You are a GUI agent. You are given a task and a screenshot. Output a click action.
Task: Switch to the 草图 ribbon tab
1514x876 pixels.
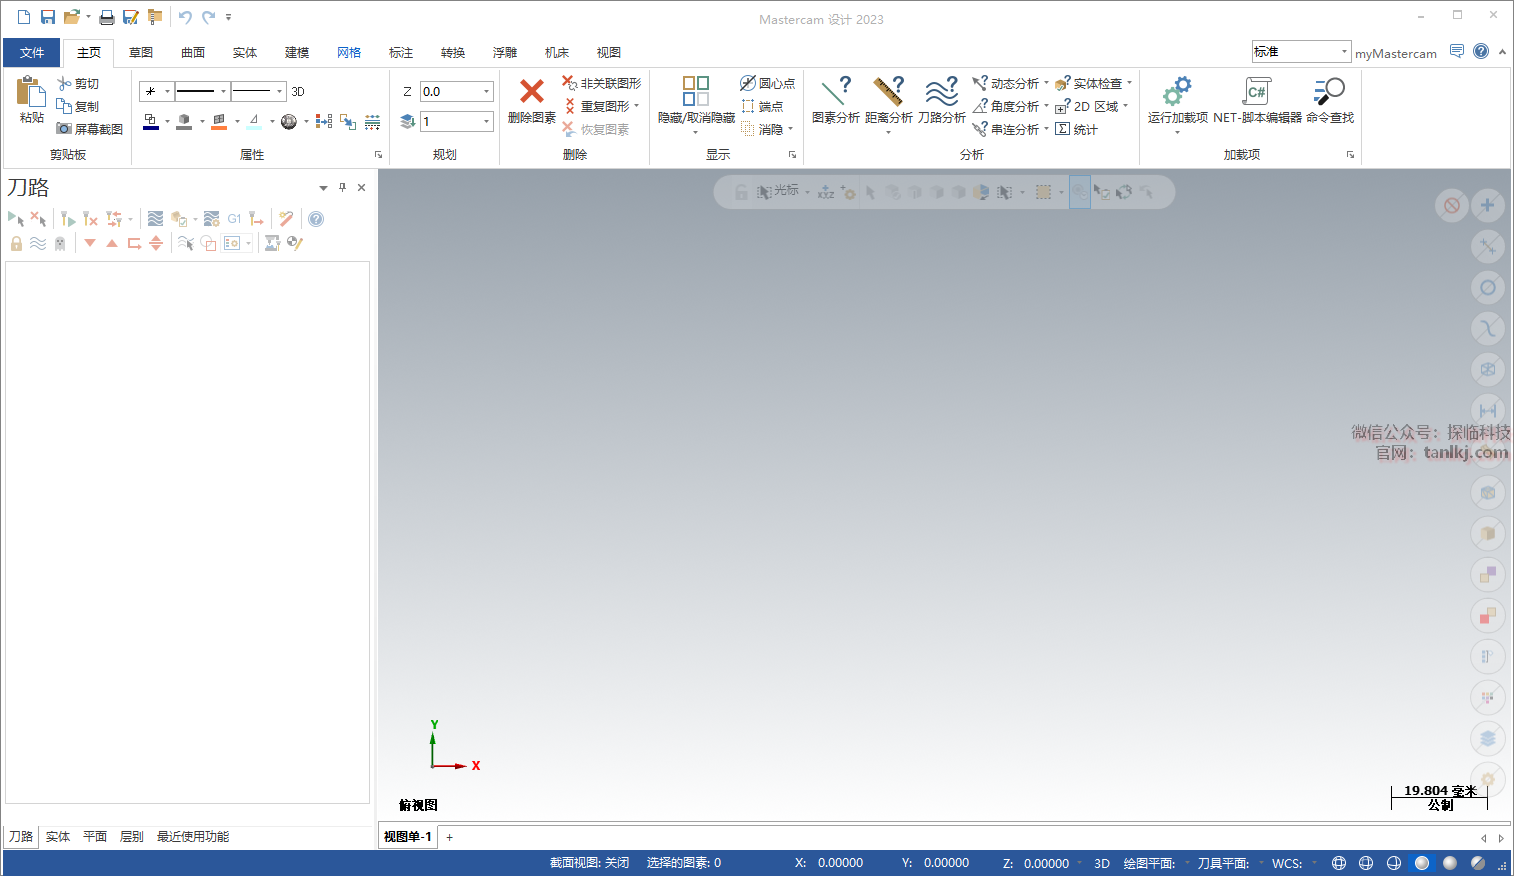[141, 52]
